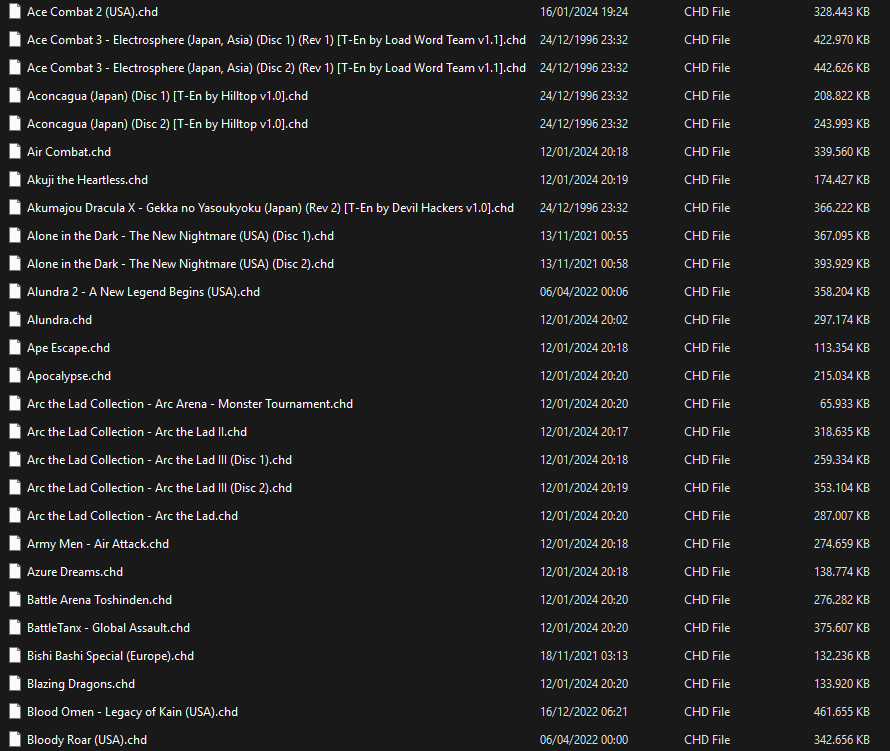
Task: Select Arc the Lad Collection - Arc the Lad.chd
Action: pyautogui.click(x=132, y=515)
